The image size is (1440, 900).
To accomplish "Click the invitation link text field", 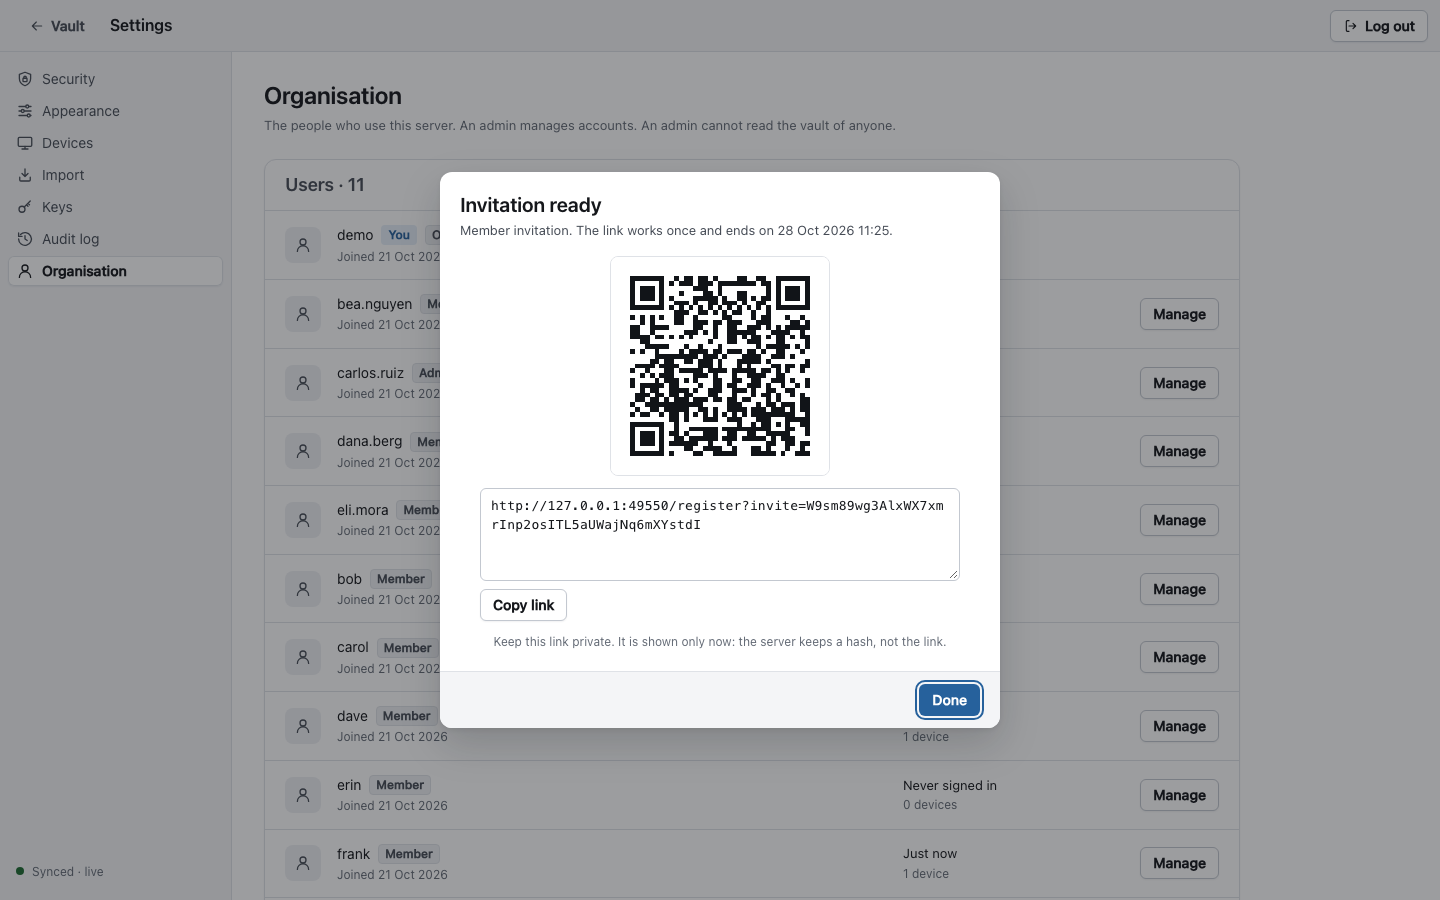I will pyautogui.click(x=720, y=534).
